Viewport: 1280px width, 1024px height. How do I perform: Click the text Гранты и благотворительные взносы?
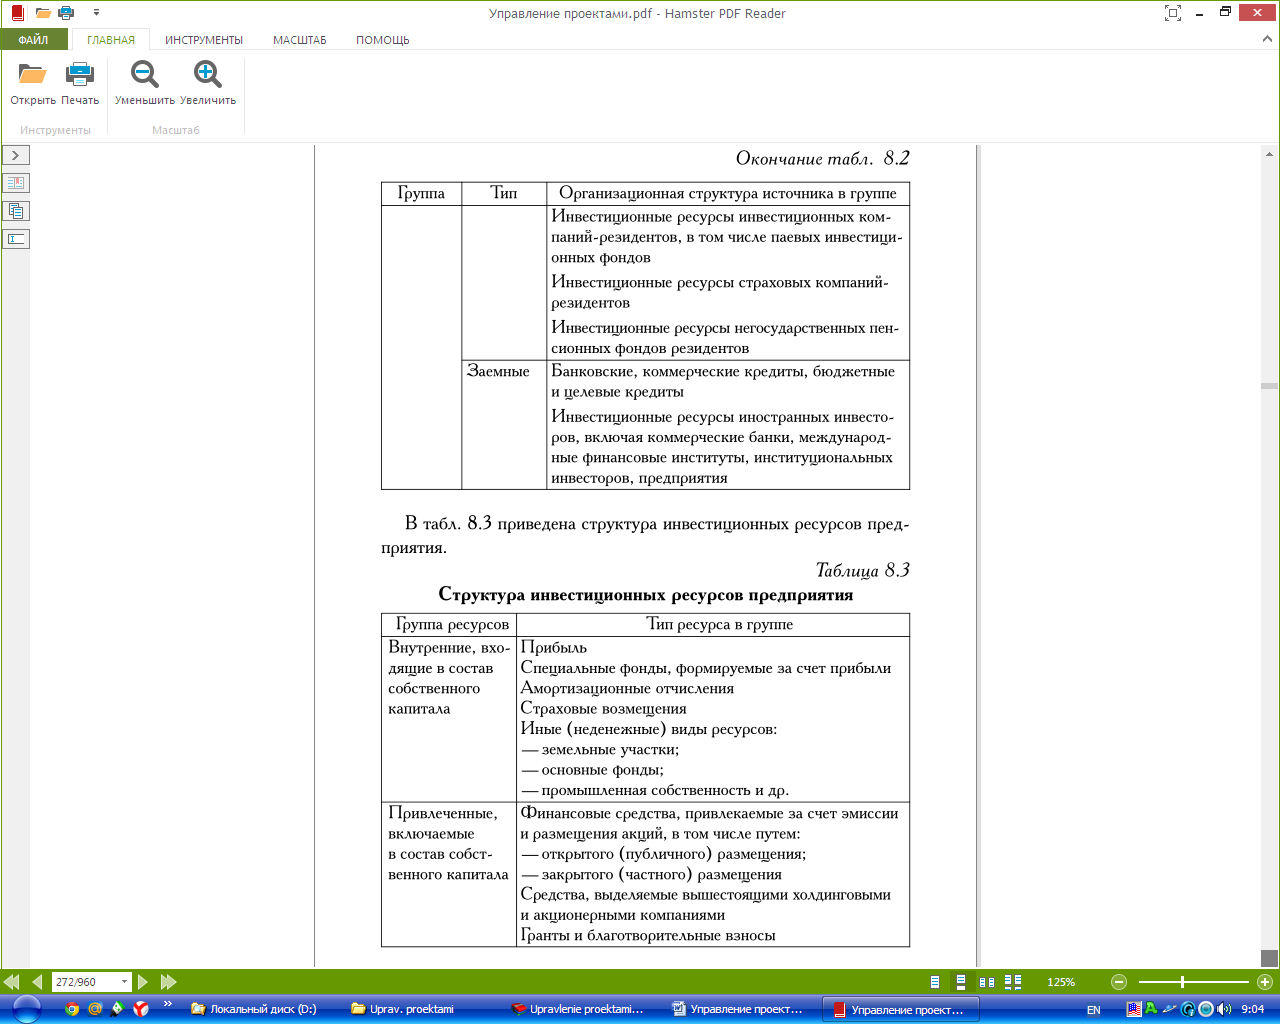coord(648,936)
